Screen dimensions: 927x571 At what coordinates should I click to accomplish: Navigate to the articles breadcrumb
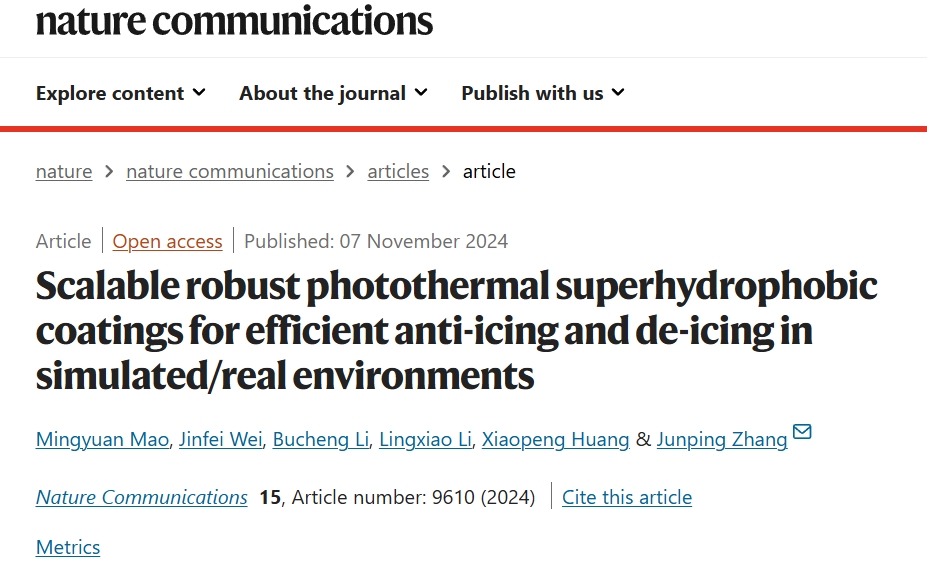(x=398, y=171)
